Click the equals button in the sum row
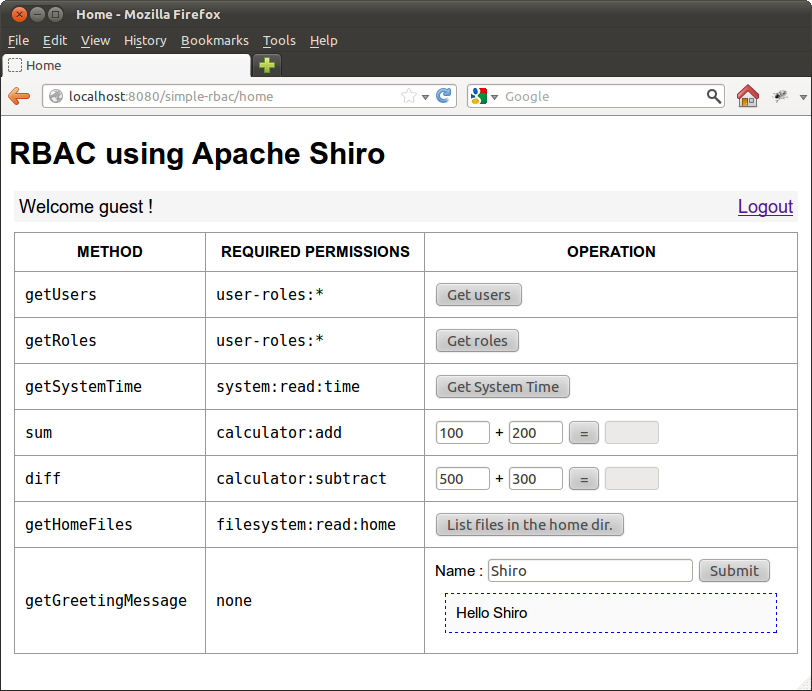Screen dimensions: 812x691 [584, 433]
